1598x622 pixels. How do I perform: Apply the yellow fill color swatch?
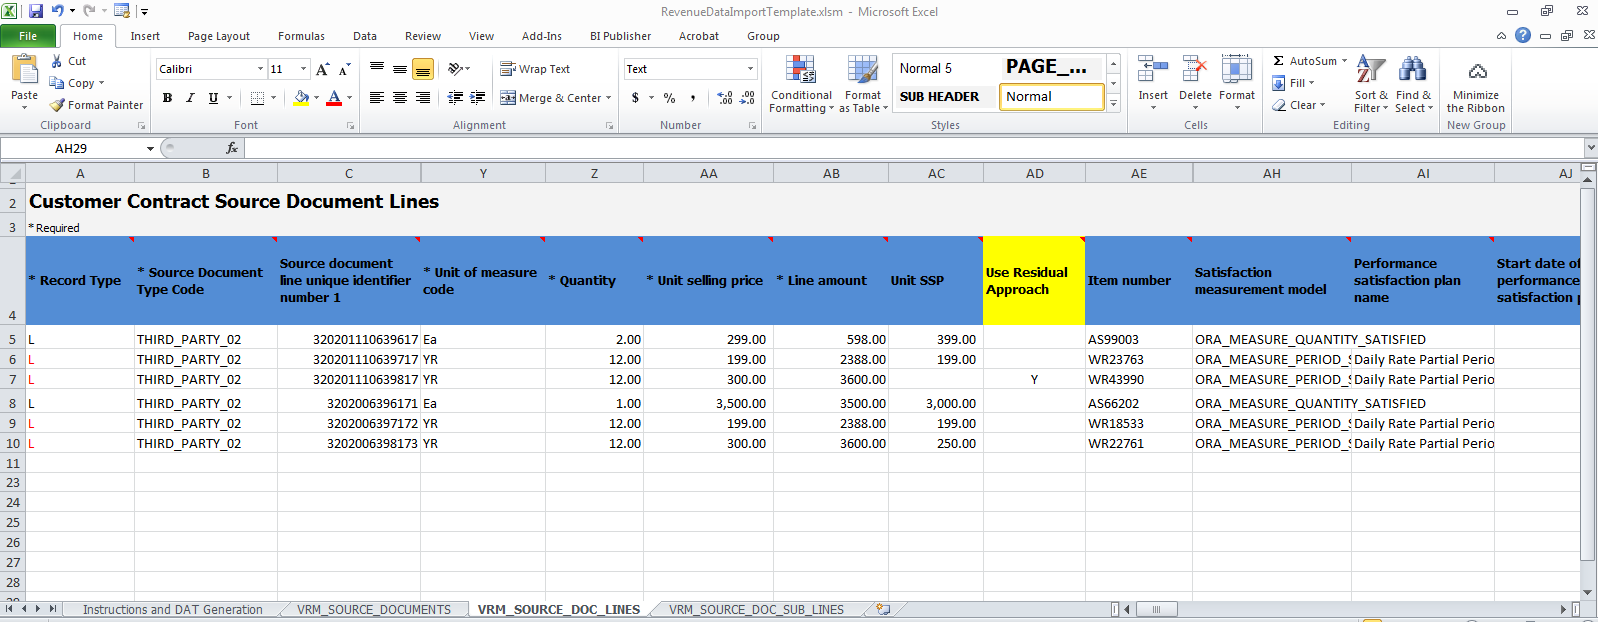pyautogui.click(x=301, y=98)
